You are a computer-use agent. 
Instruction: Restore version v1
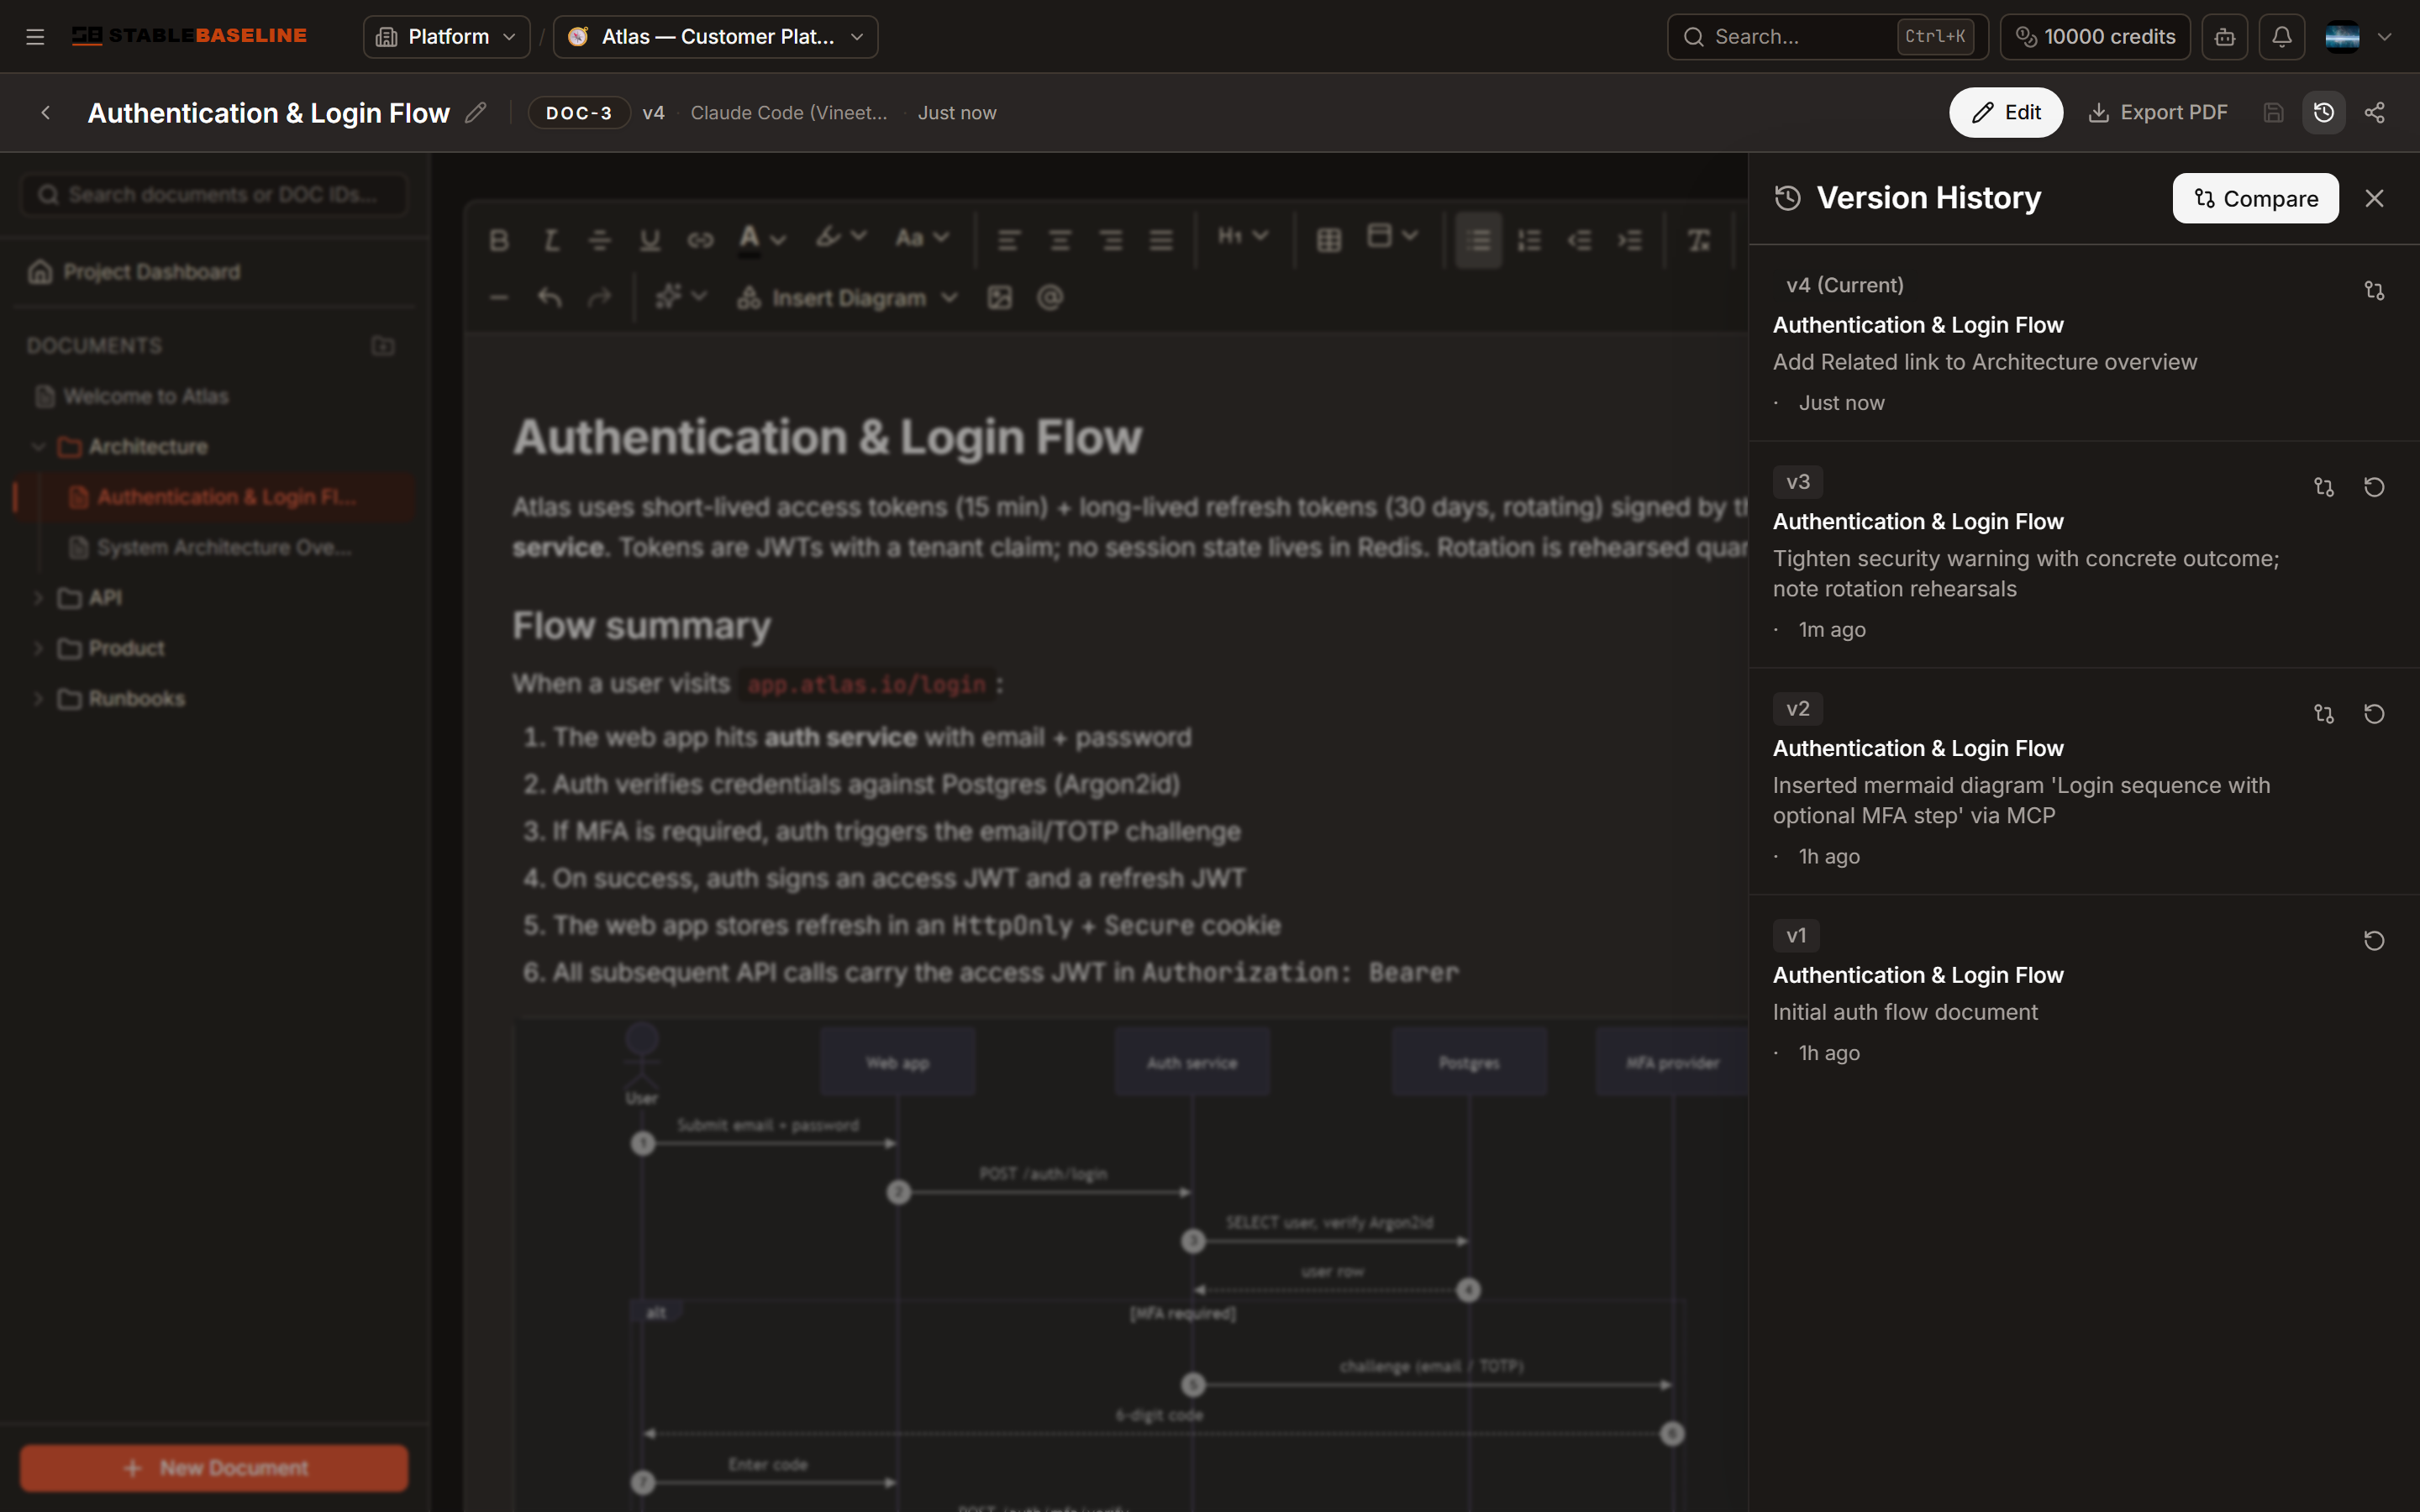click(x=2374, y=941)
